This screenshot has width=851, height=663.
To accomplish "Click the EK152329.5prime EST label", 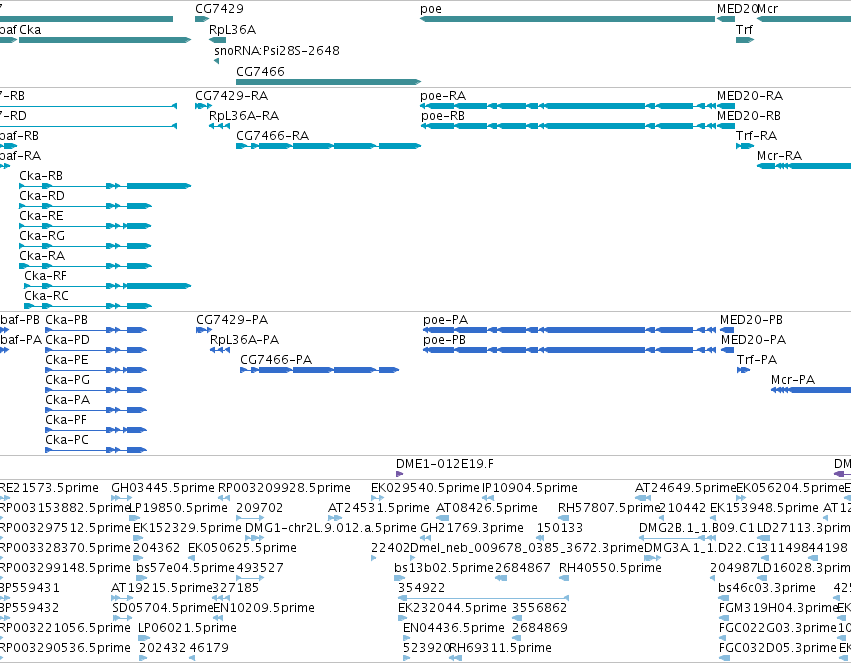I will click(x=187, y=528).
